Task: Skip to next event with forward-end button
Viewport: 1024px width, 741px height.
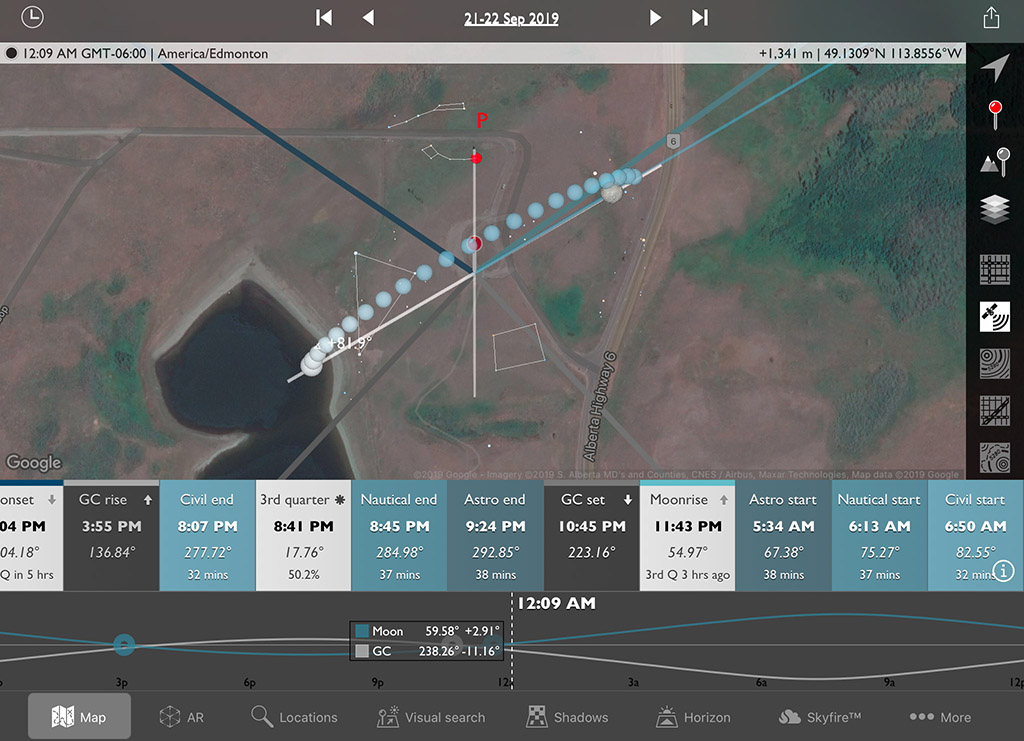Action: 700,18
